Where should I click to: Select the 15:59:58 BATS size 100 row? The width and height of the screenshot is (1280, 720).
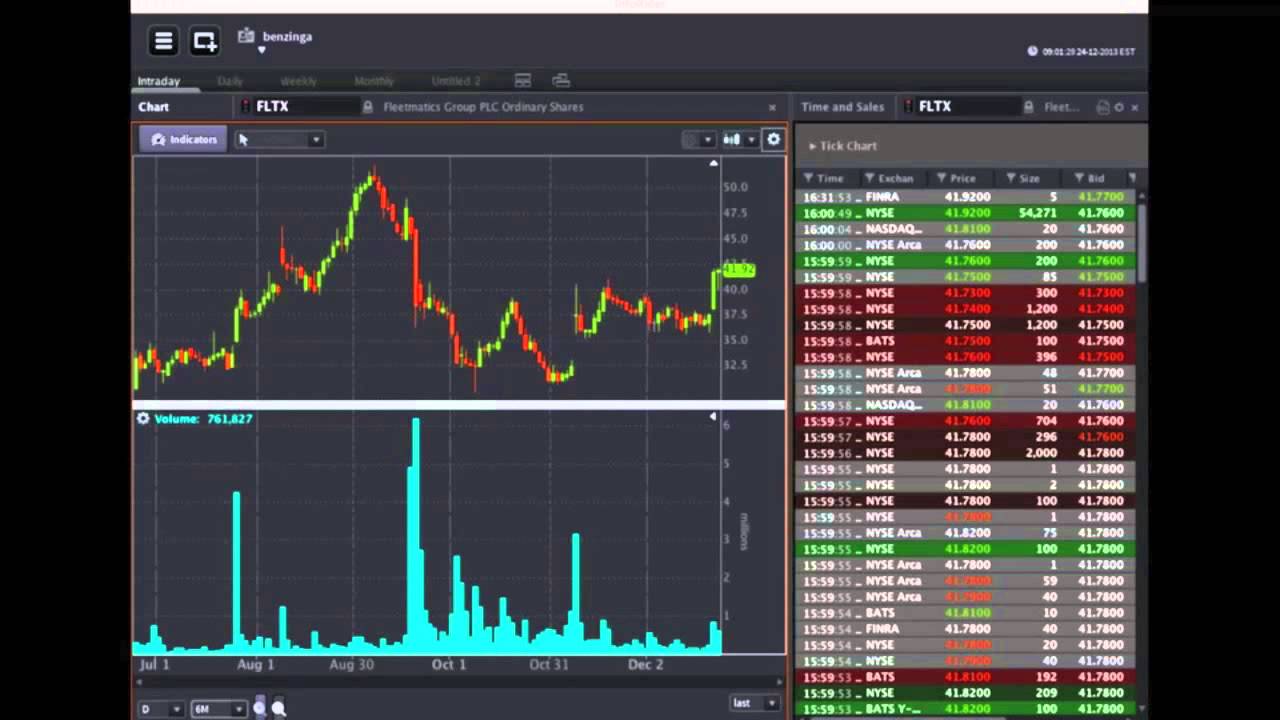(x=966, y=341)
